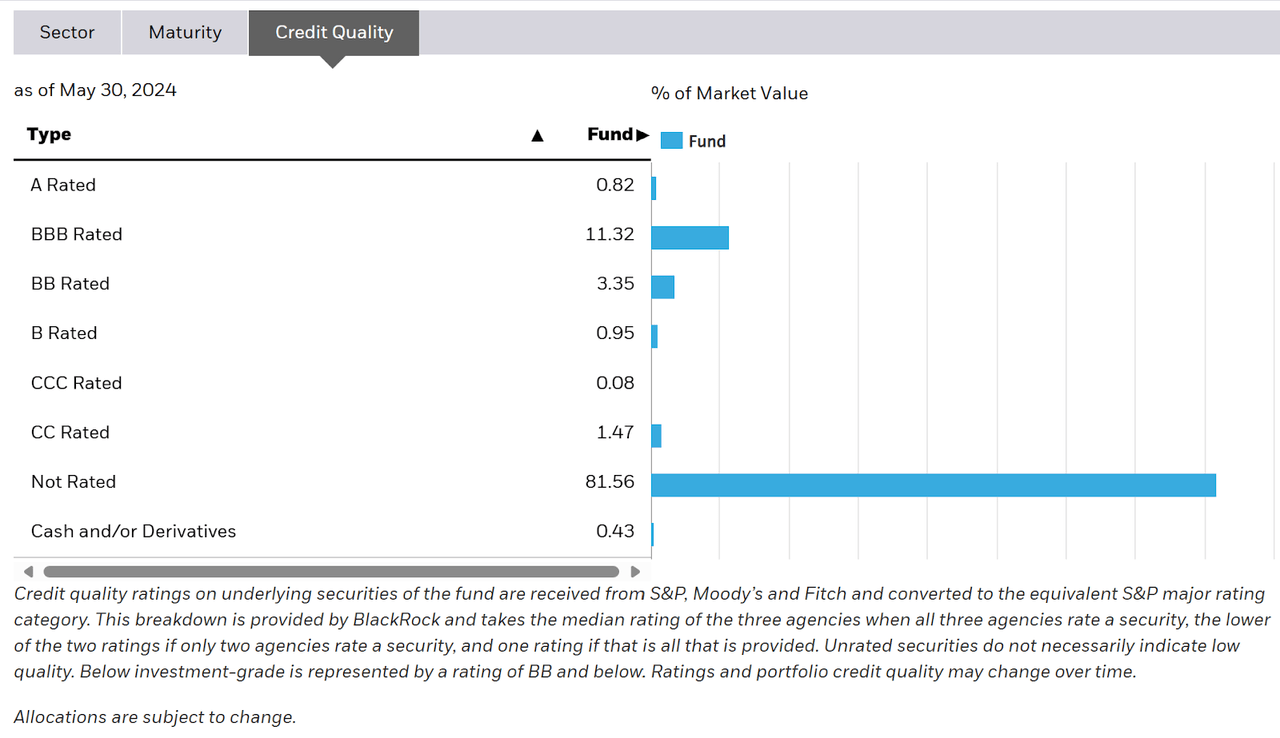
Task: Click the 0.08 fund value
Action: (615, 383)
